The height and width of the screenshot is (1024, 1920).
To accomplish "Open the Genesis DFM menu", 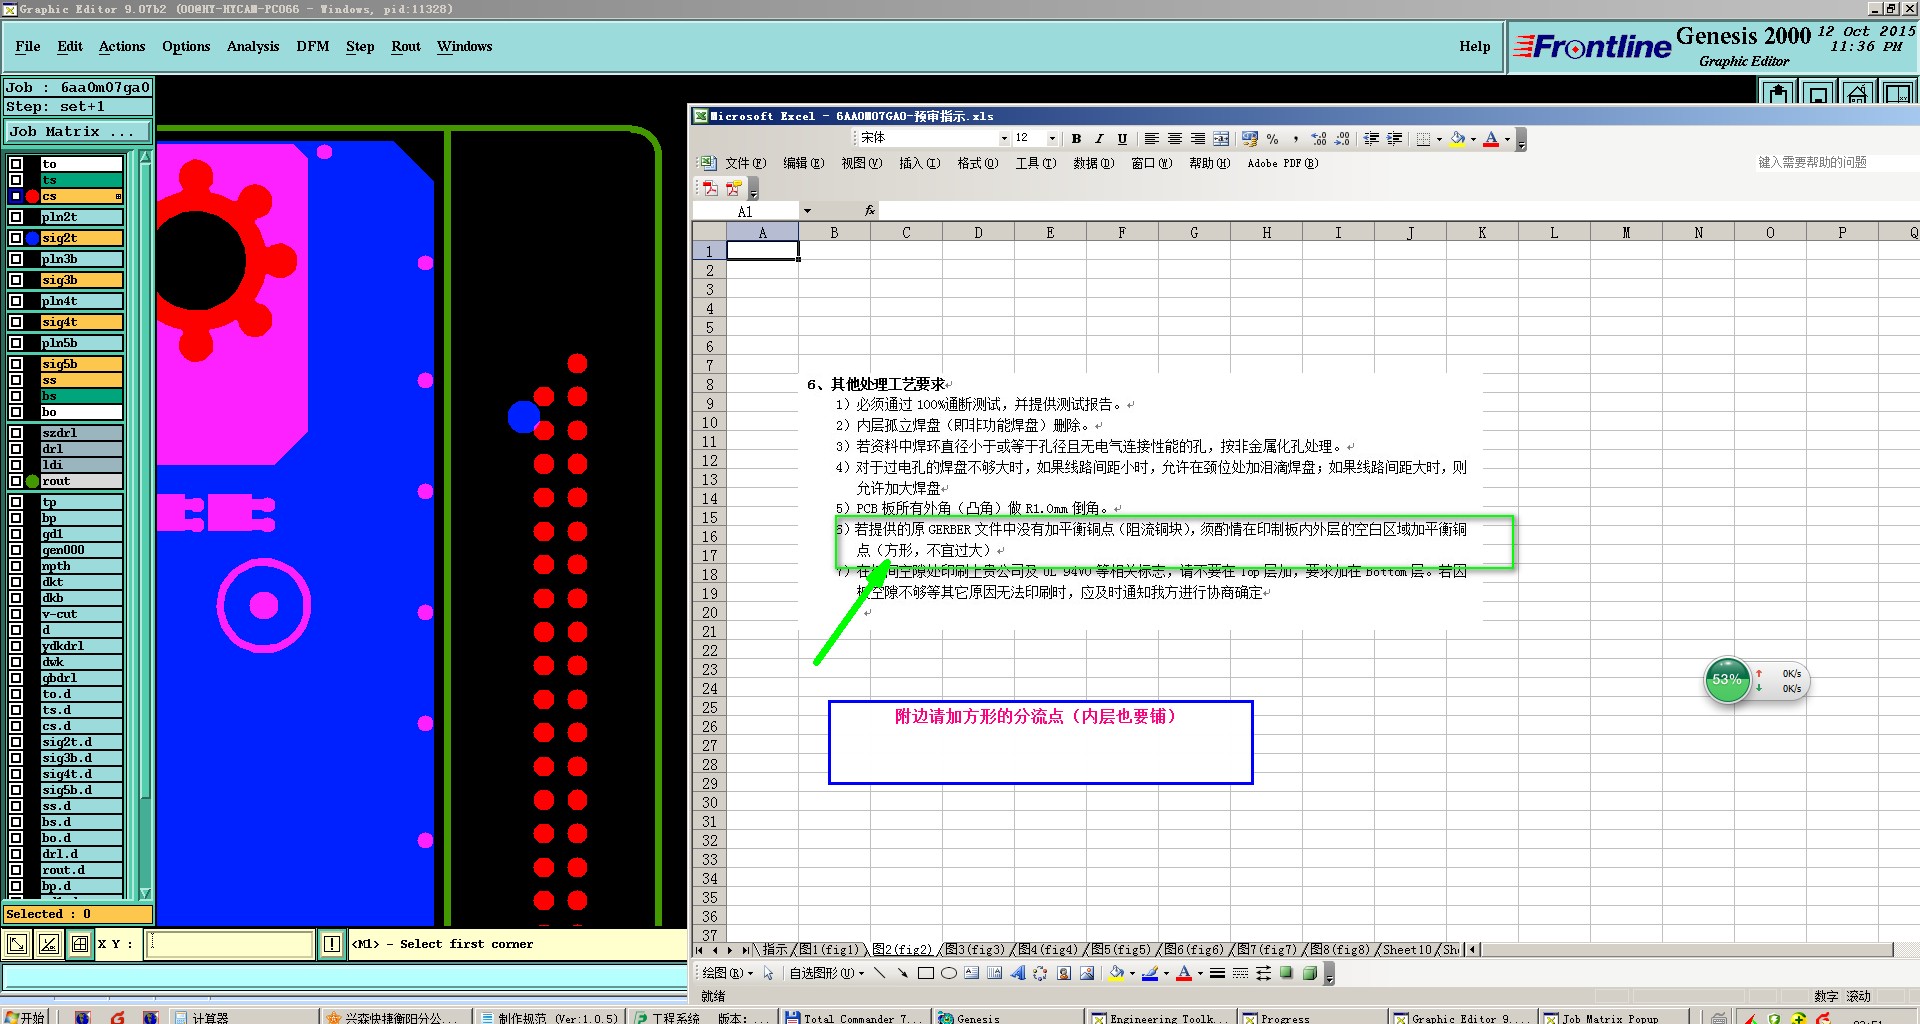I will (312, 46).
